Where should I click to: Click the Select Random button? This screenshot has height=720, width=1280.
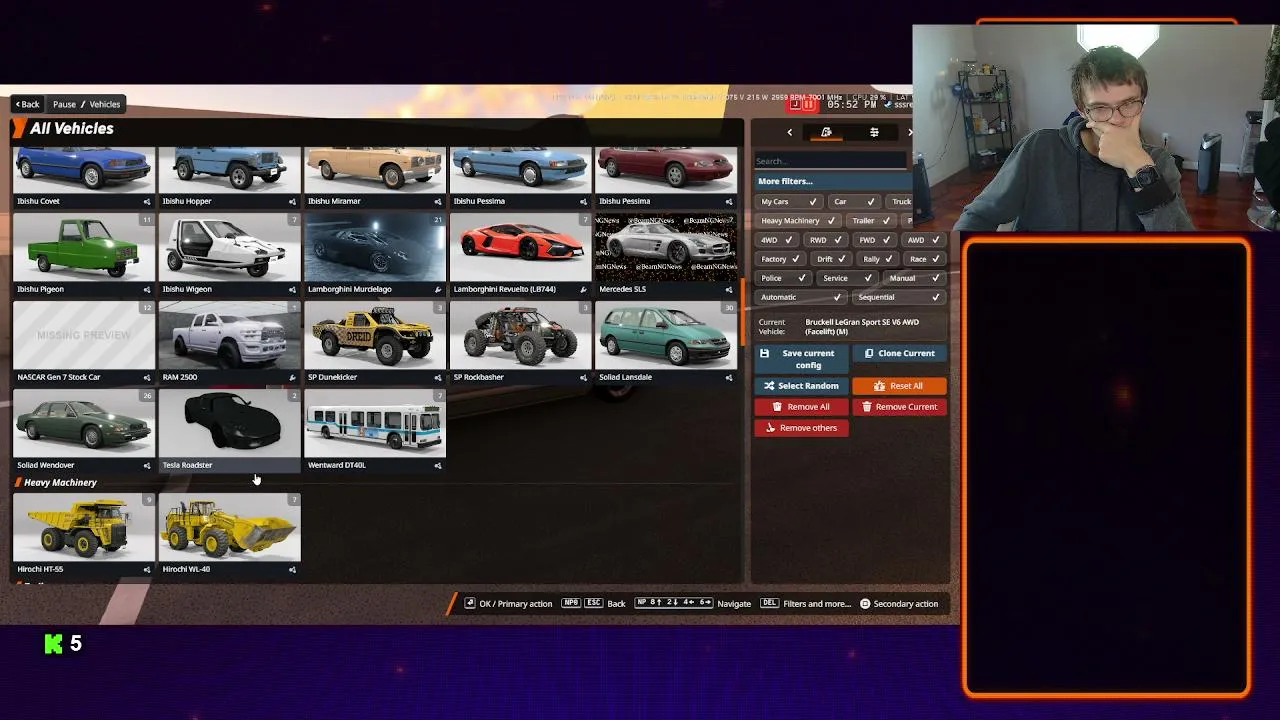coord(801,386)
